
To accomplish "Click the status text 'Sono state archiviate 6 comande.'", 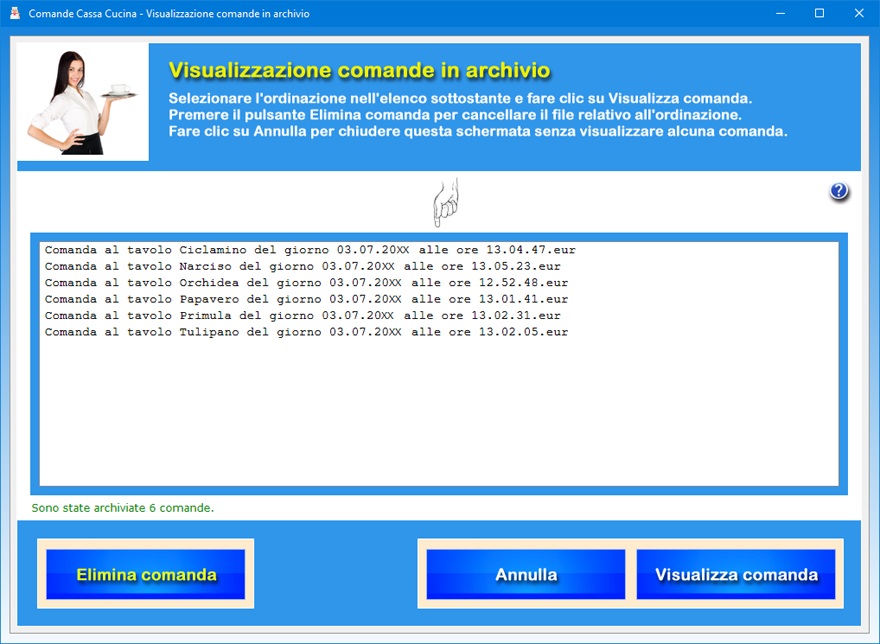I will tap(123, 508).
